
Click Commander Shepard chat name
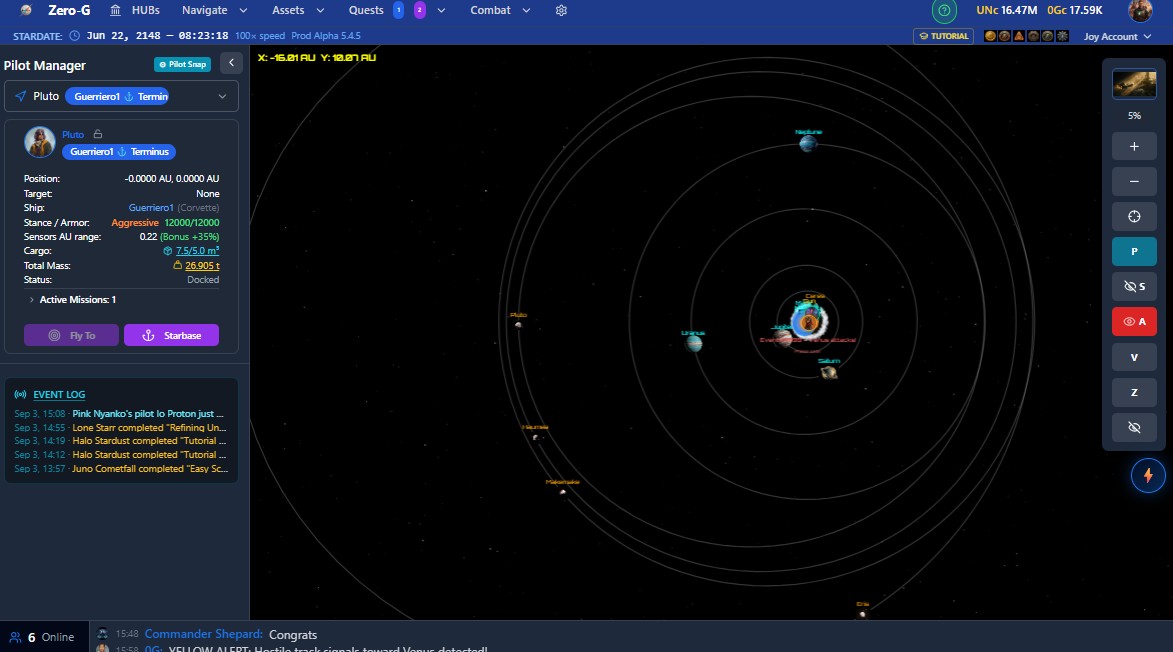203,634
